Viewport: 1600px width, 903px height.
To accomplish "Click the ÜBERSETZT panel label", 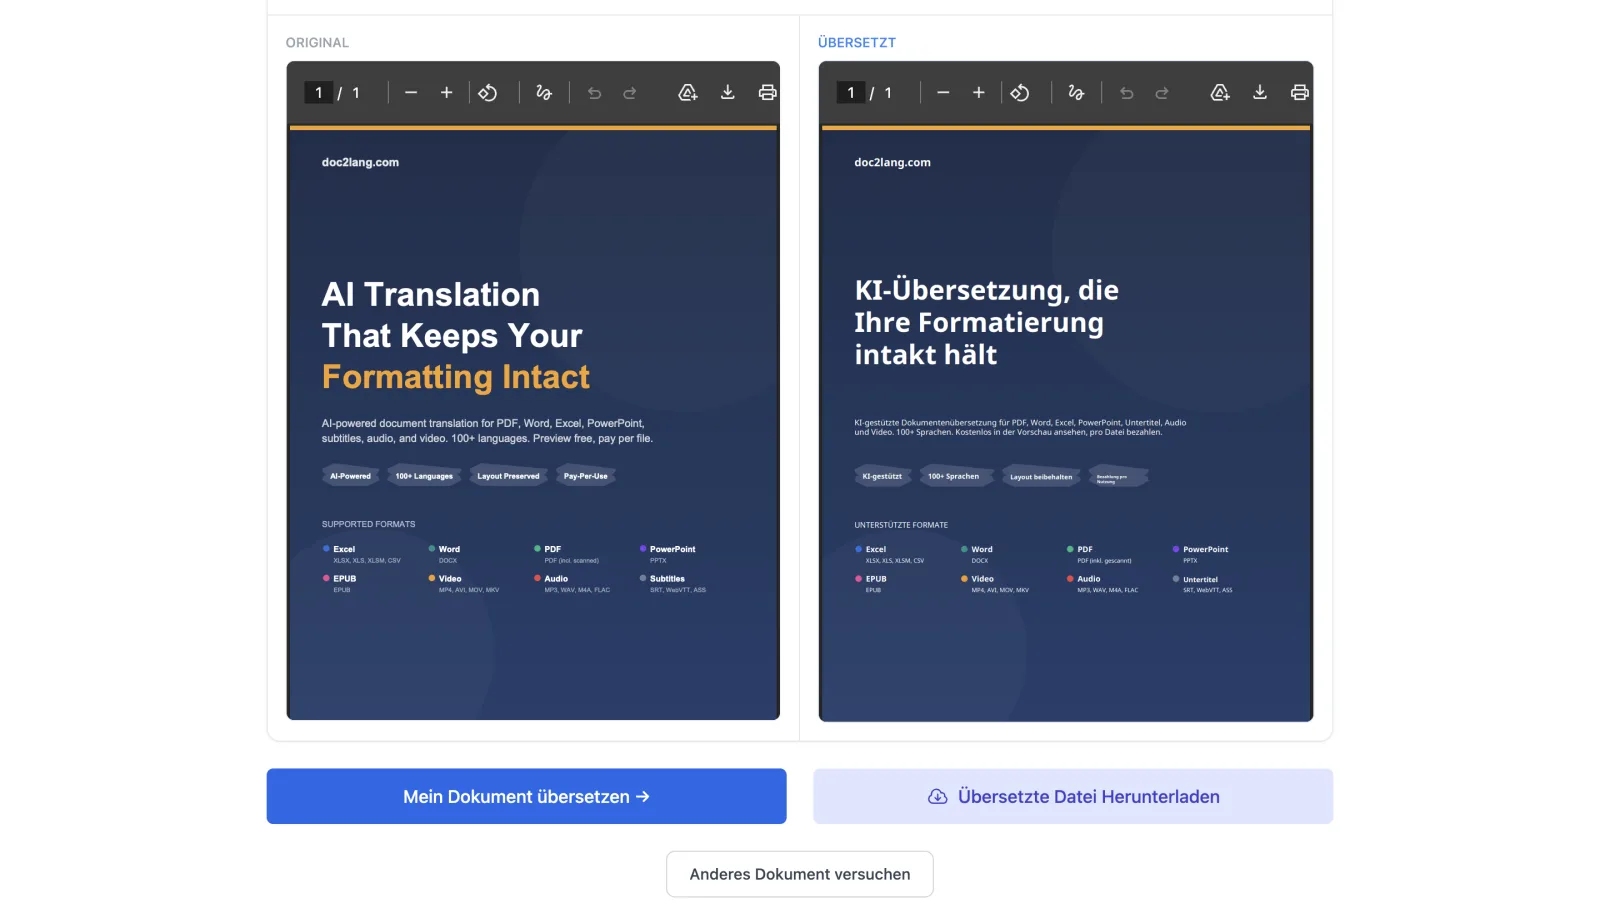I will (x=857, y=43).
